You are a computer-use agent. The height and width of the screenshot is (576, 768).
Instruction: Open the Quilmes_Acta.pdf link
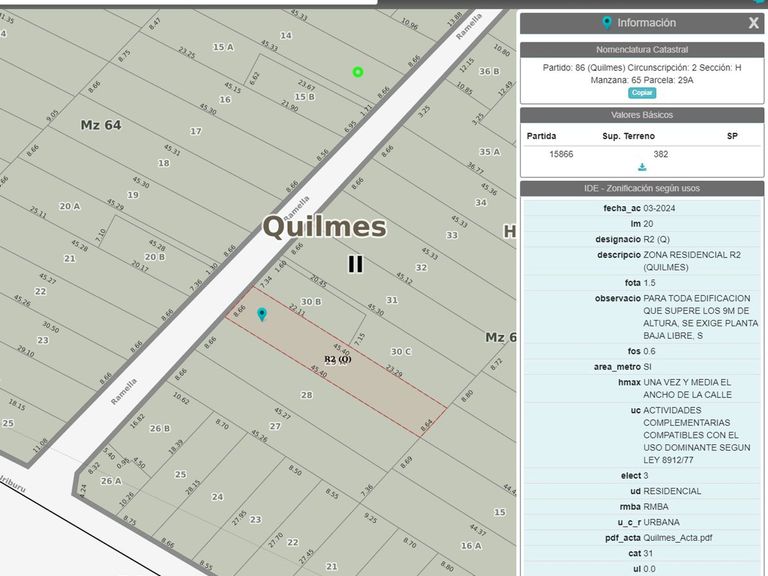point(677,538)
